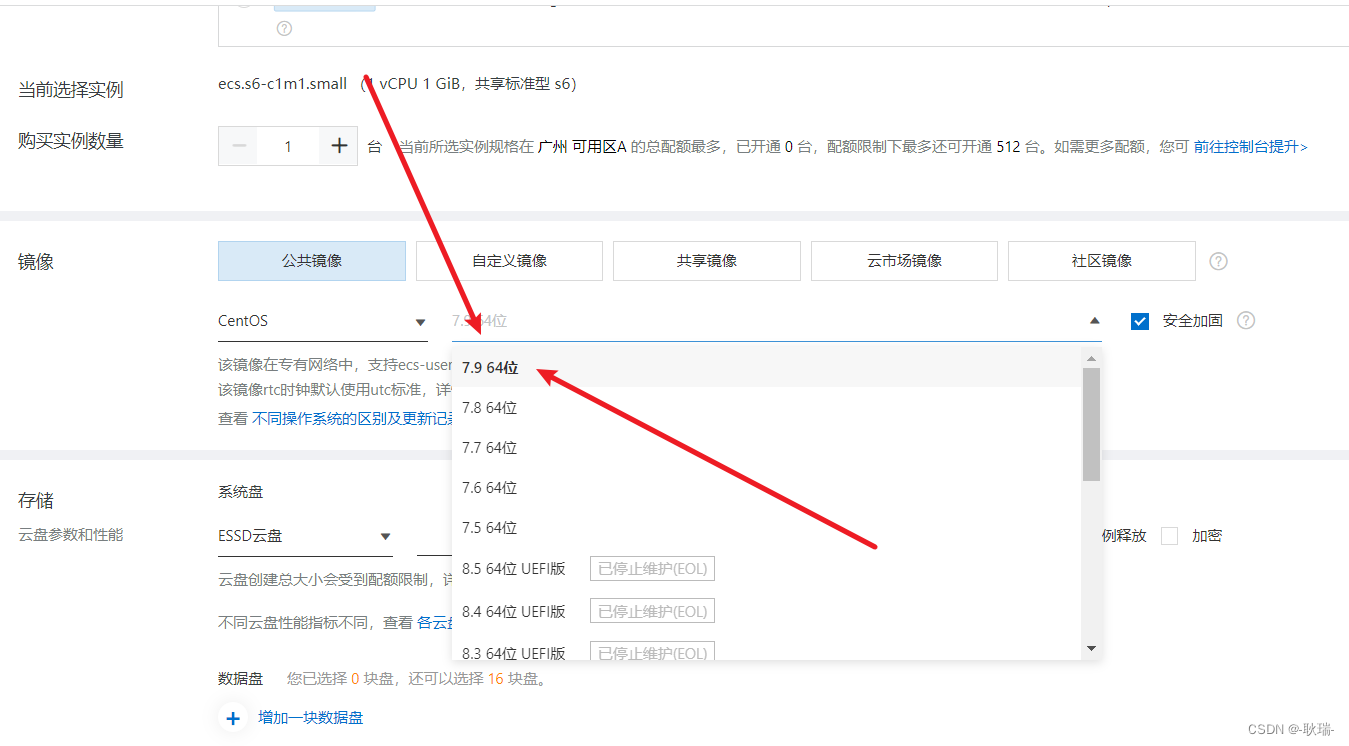Open the 社区镜像 tab
1349x746 pixels.
click(x=1102, y=261)
